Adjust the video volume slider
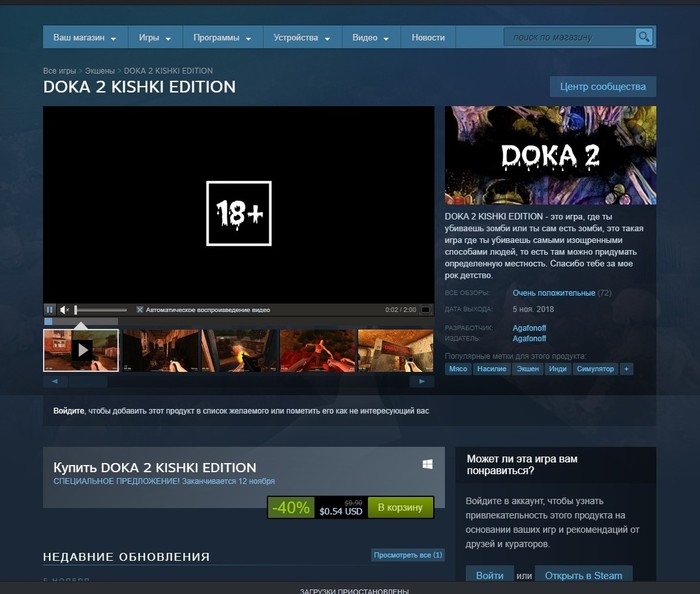Image resolution: width=700 pixels, height=594 pixels. coord(100,310)
